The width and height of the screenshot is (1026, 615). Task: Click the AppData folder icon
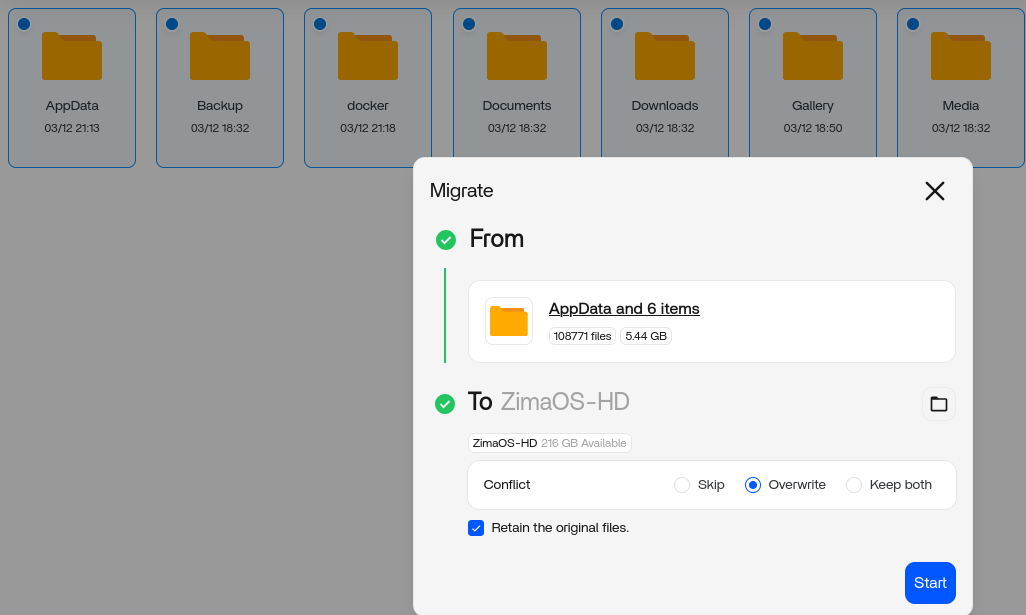pyautogui.click(x=72, y=56)
